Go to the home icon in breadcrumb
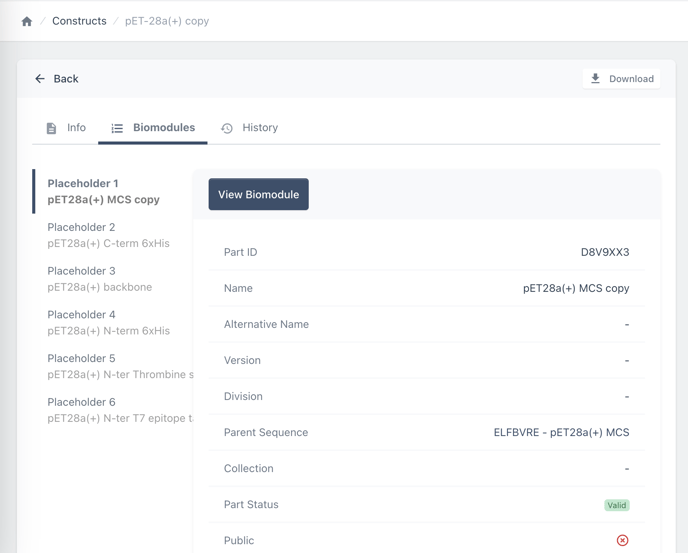The height and width of the screenshot is (553, 688). 27,21
